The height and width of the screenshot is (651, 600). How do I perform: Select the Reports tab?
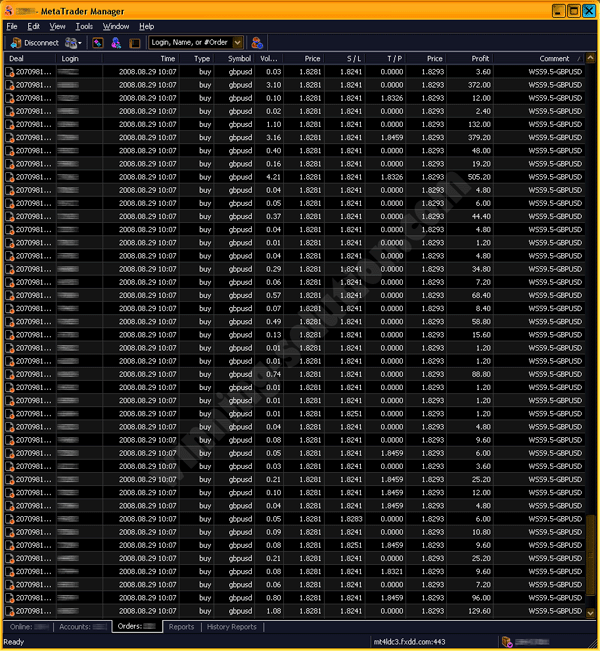[181, 627]
